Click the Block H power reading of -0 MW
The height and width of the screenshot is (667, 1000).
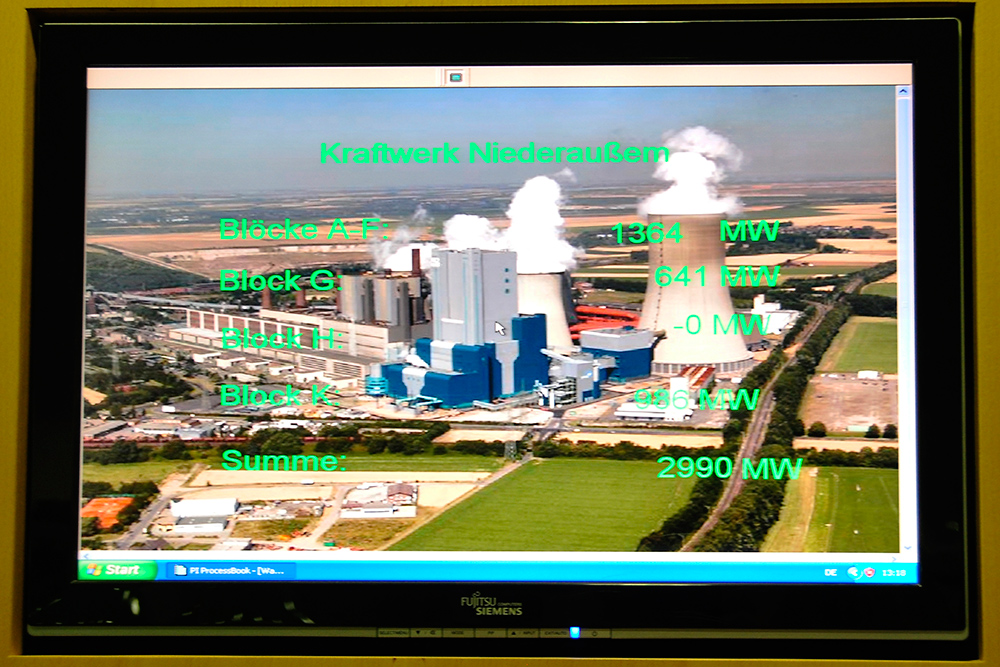click(x=720, y=324)
